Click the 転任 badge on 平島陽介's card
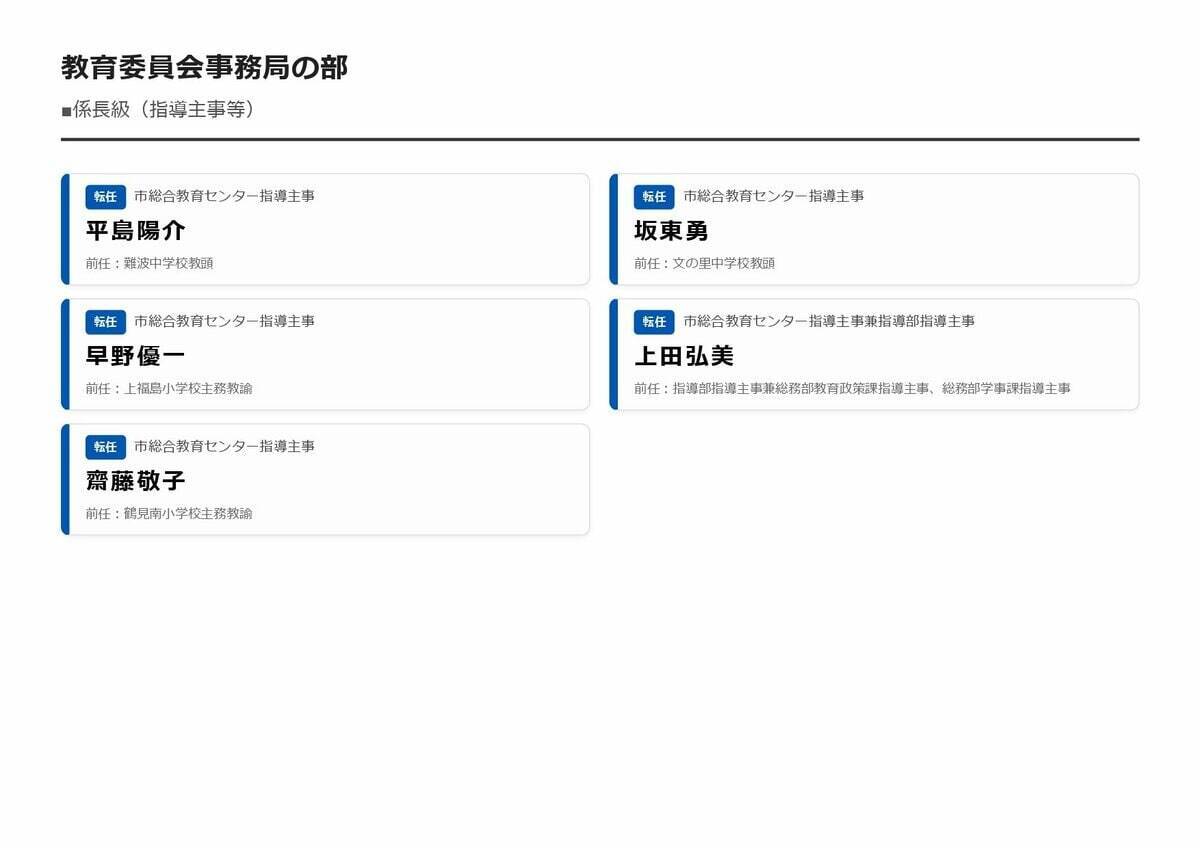This screenshot has width=1200, height=848. click(x=105, y=197)
